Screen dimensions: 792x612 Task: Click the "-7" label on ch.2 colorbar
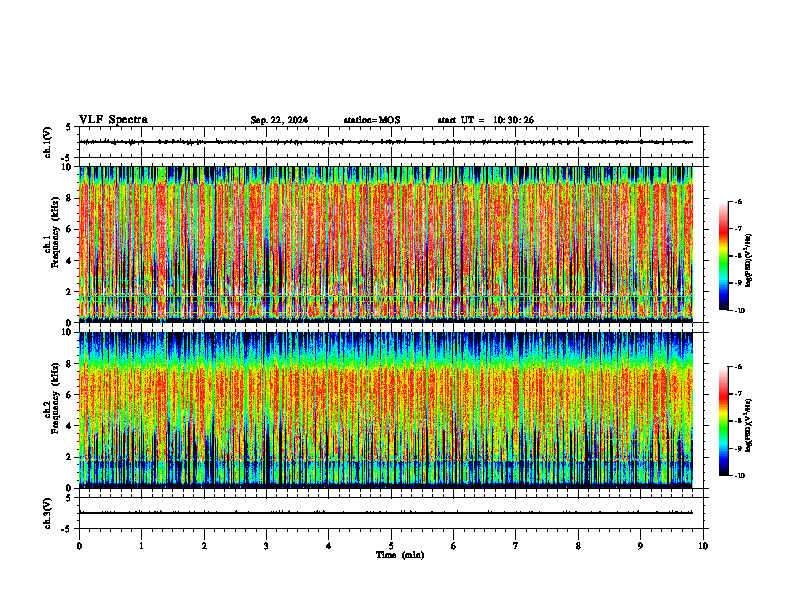pyautogui.click(x=738, y=394)
